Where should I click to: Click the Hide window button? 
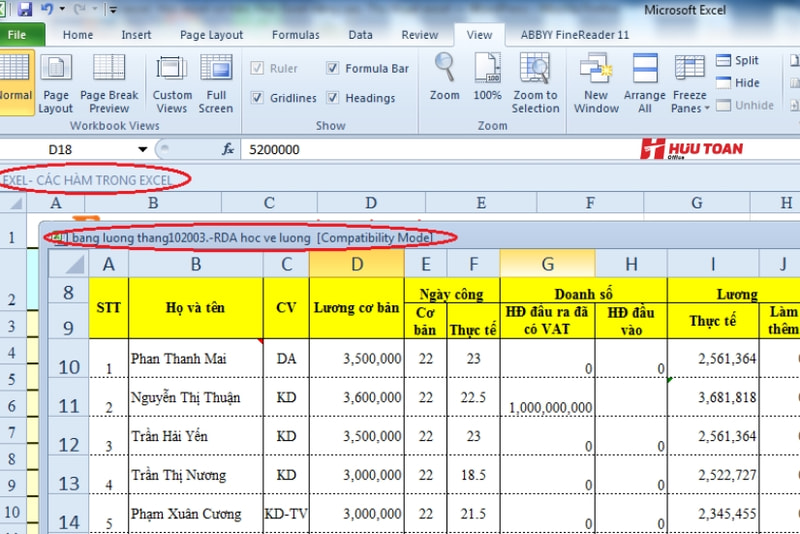click(737, 83)
